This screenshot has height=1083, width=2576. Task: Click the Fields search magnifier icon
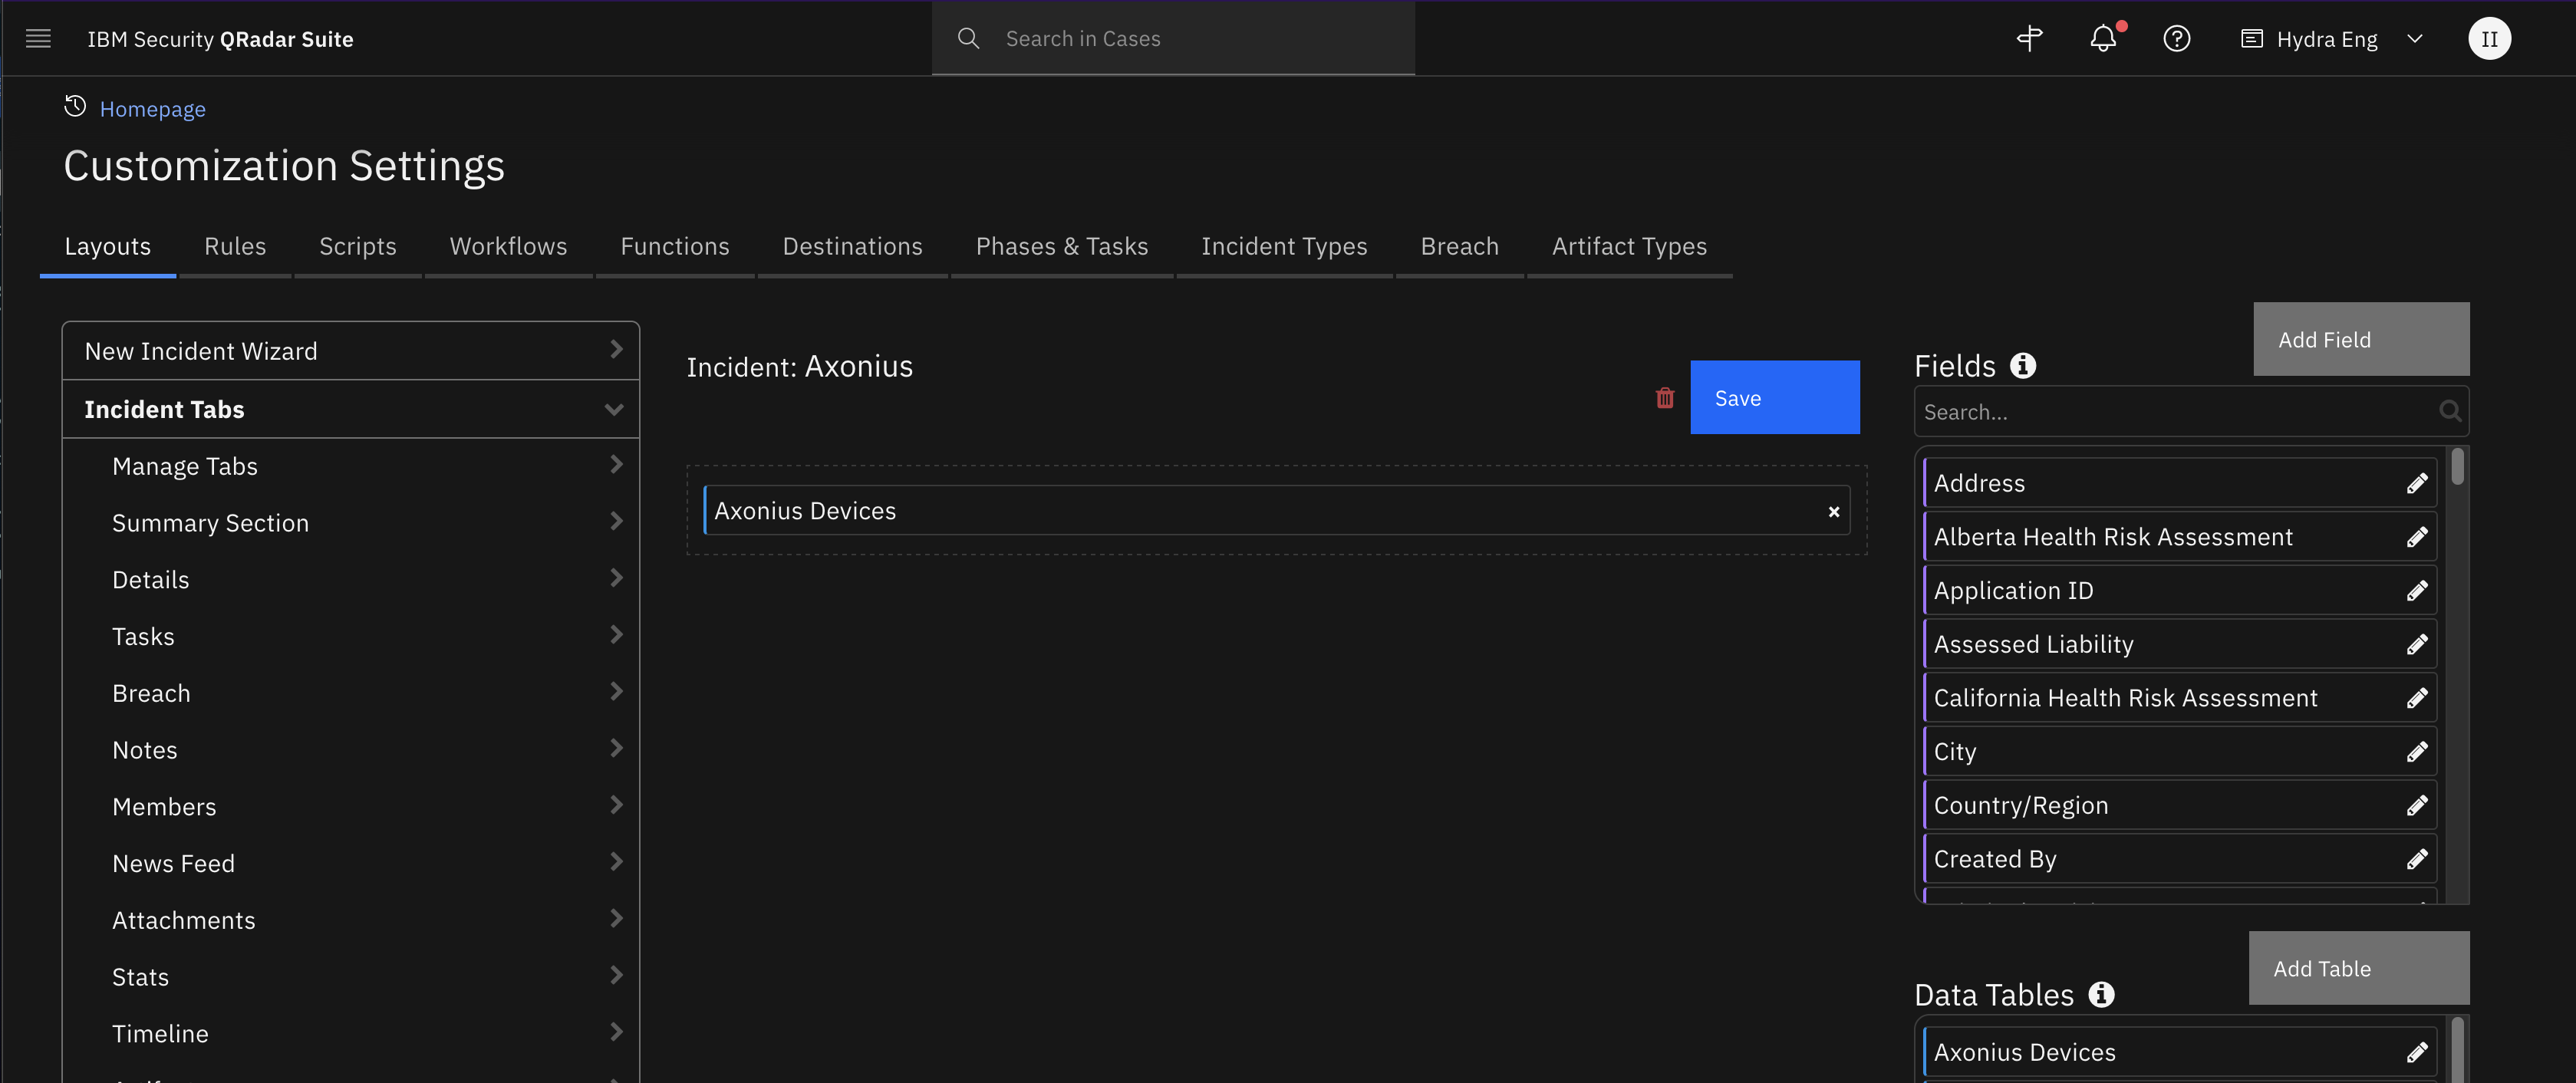[2450, 411]
